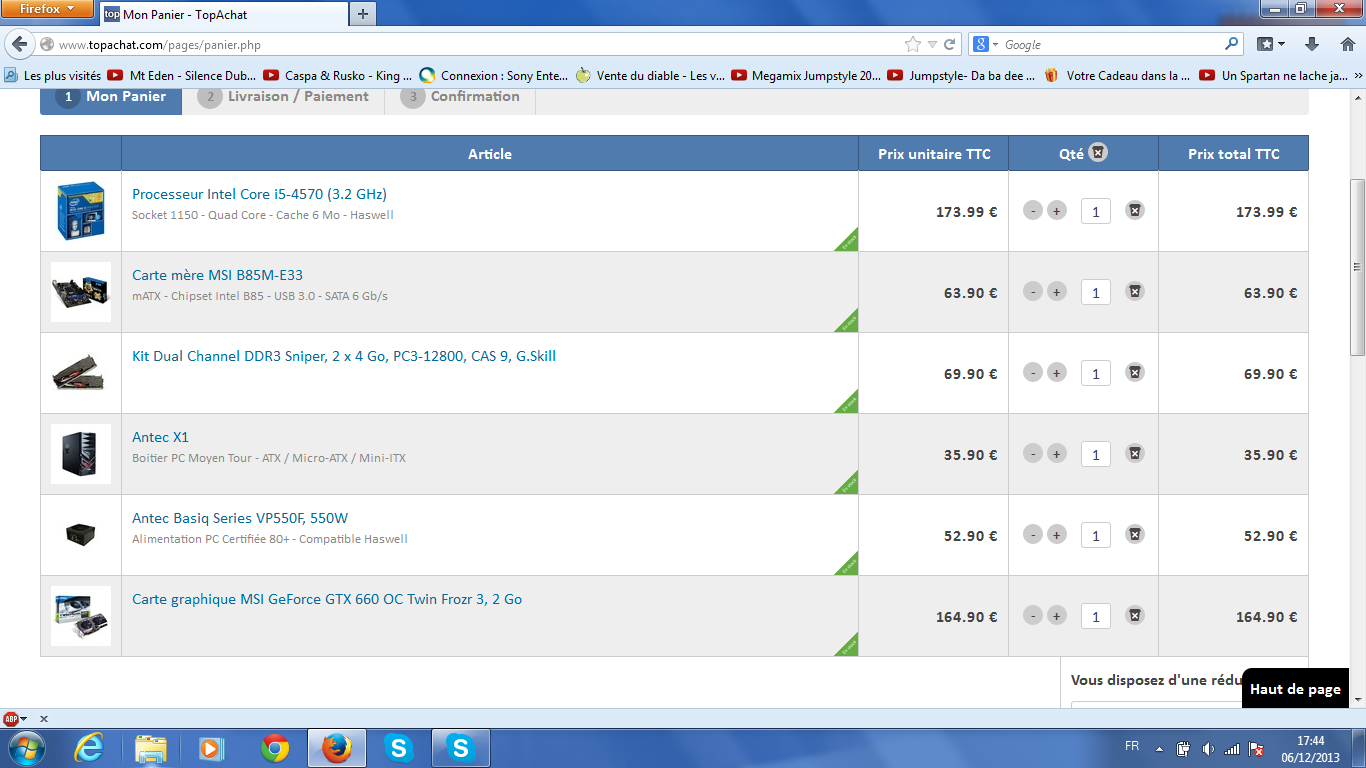1366x768 pixels.
Task: Close the add-on bar
Action: (43, 718)
